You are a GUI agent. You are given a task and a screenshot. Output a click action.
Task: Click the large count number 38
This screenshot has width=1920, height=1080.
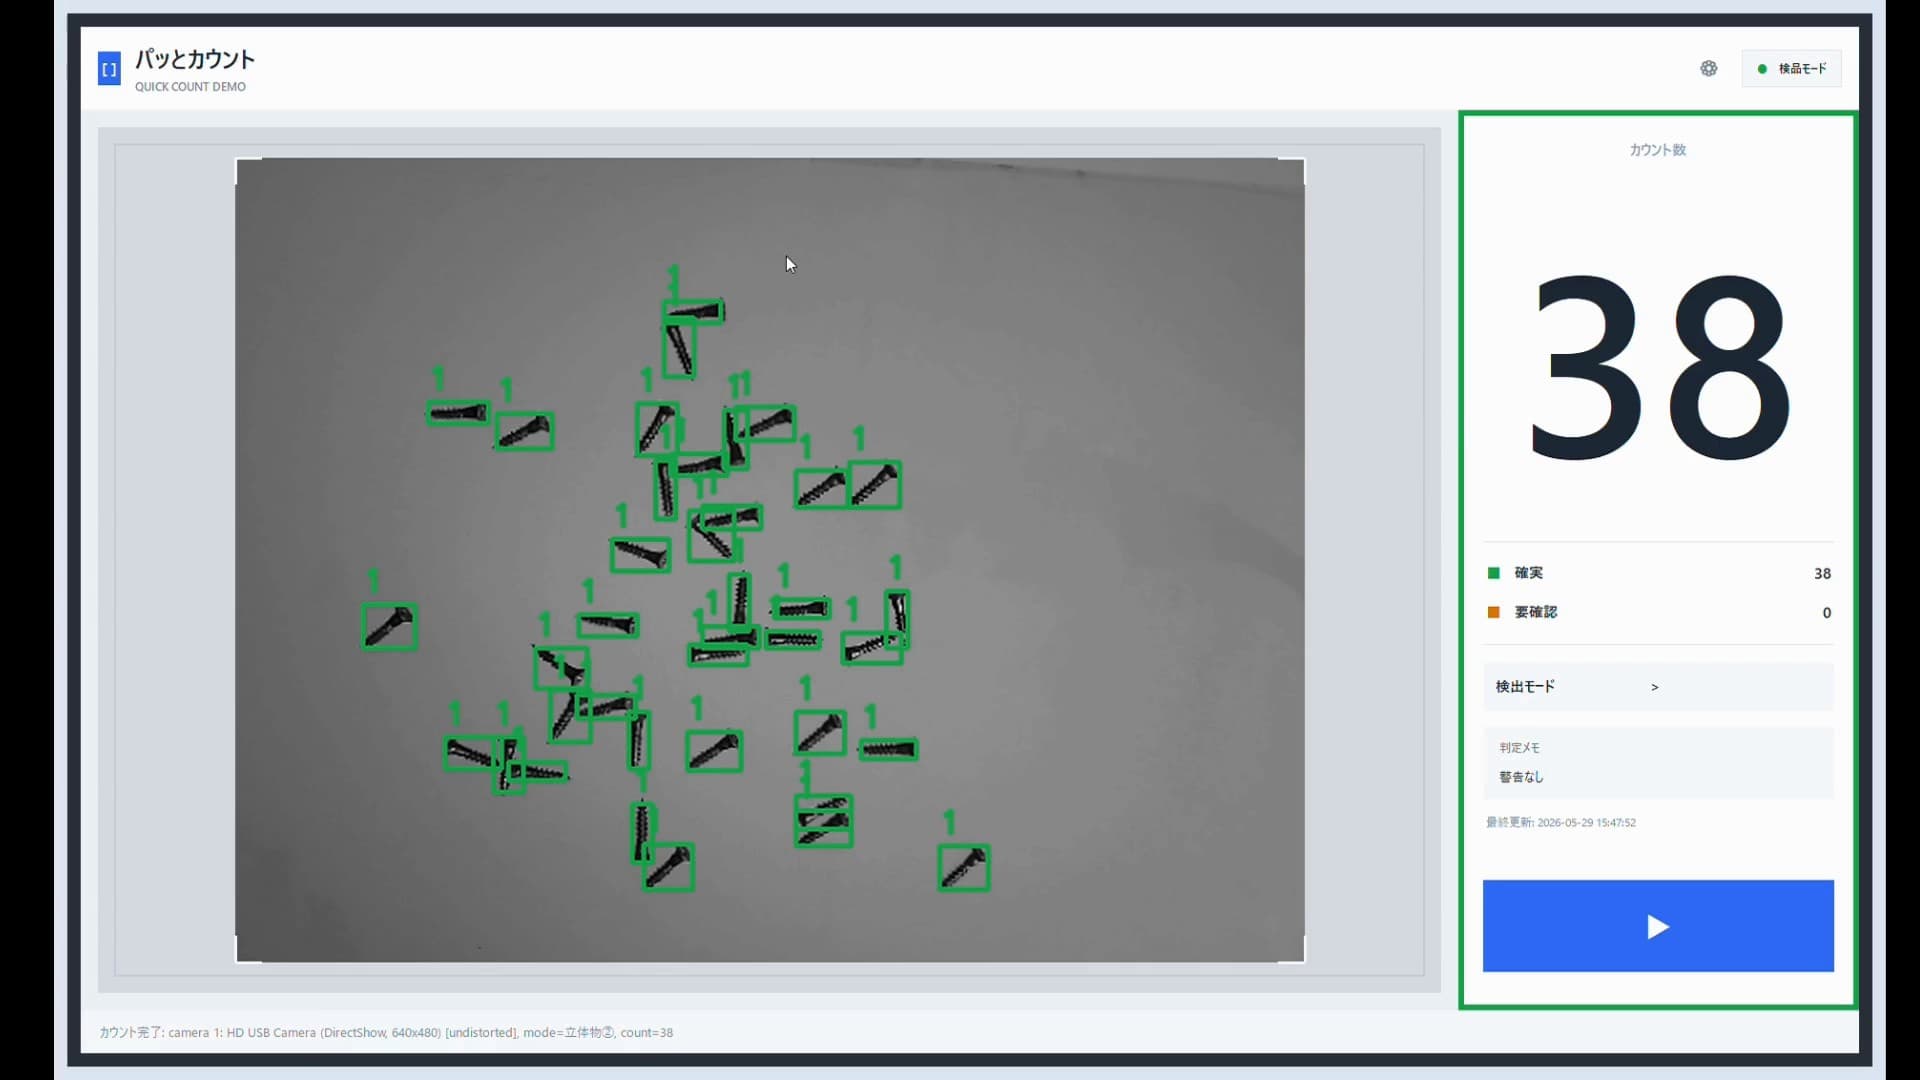(x=1658, y=367)
